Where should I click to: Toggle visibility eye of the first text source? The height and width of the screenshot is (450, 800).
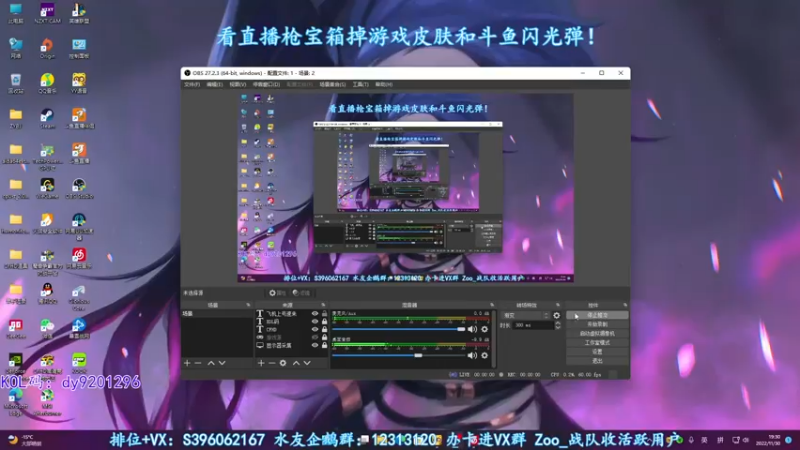coord(315,314)
